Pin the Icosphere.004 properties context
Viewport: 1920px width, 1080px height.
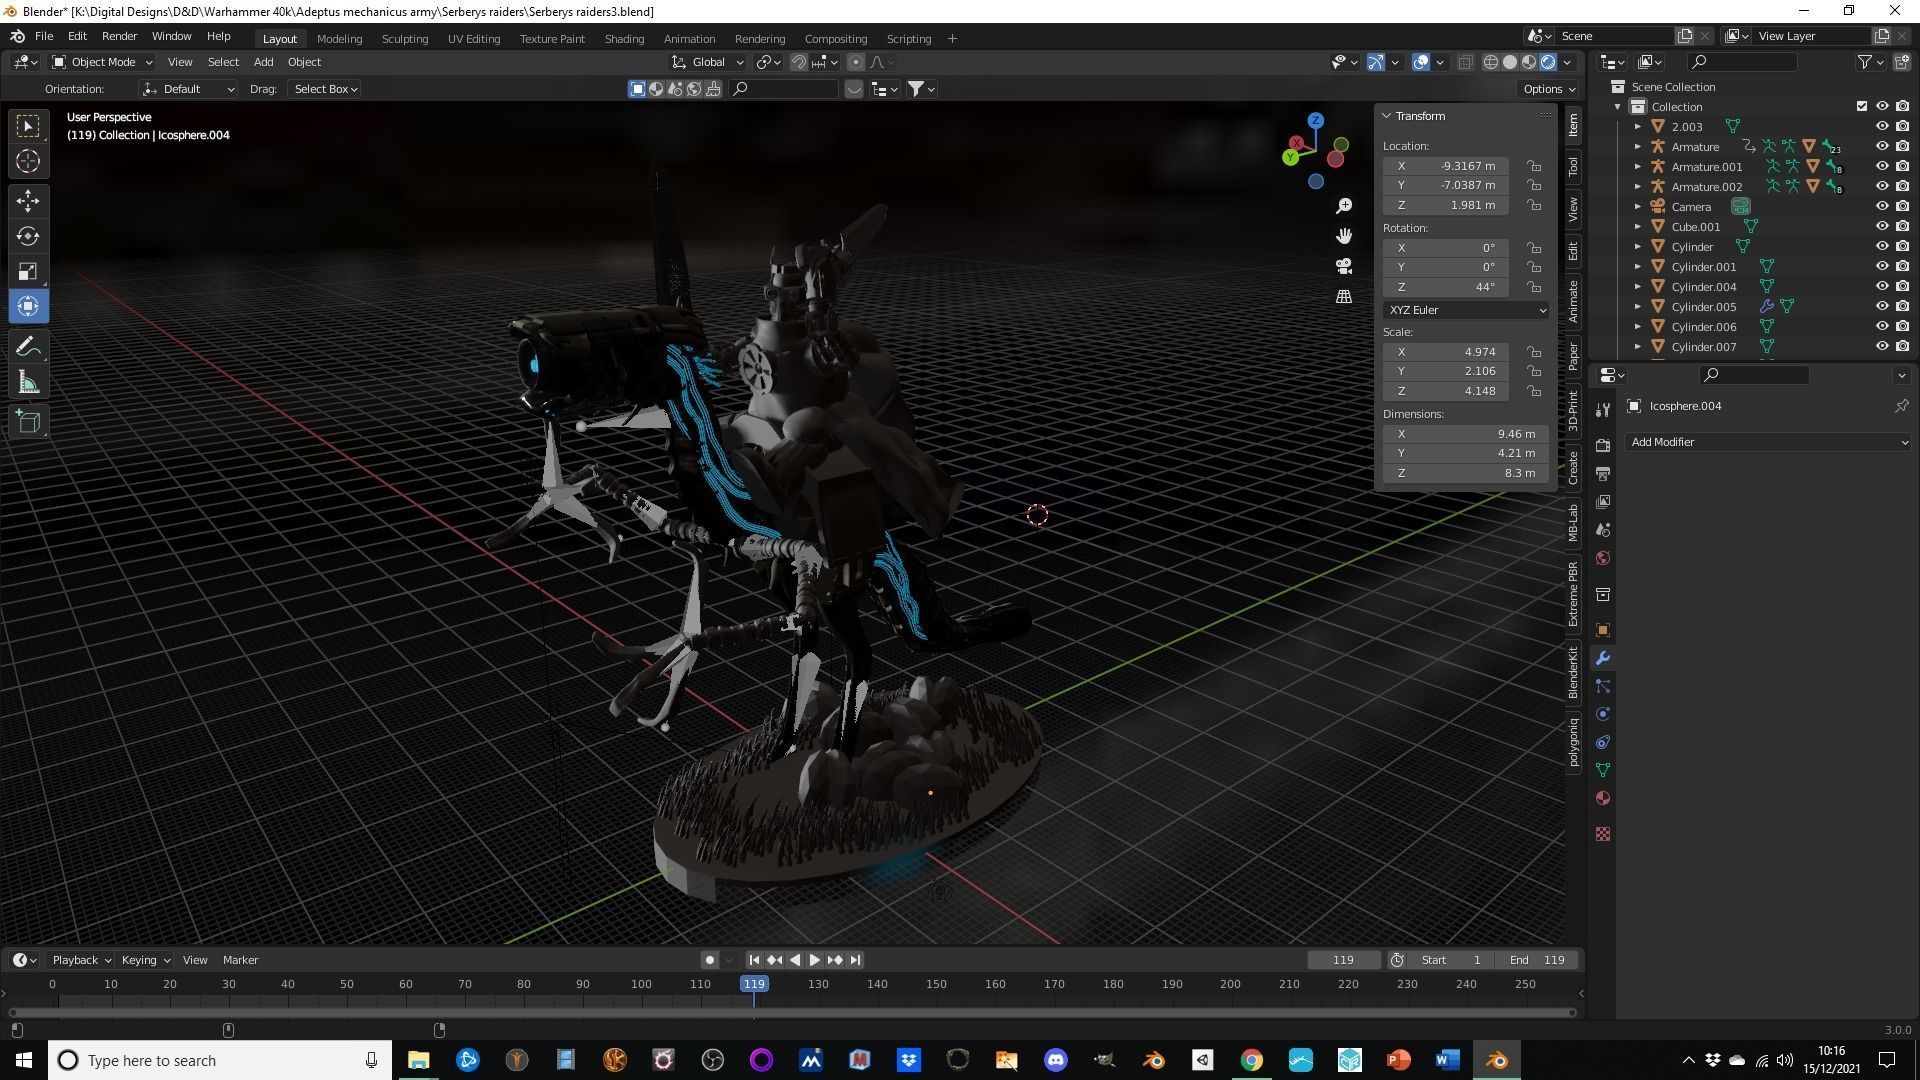[1901, 406]
